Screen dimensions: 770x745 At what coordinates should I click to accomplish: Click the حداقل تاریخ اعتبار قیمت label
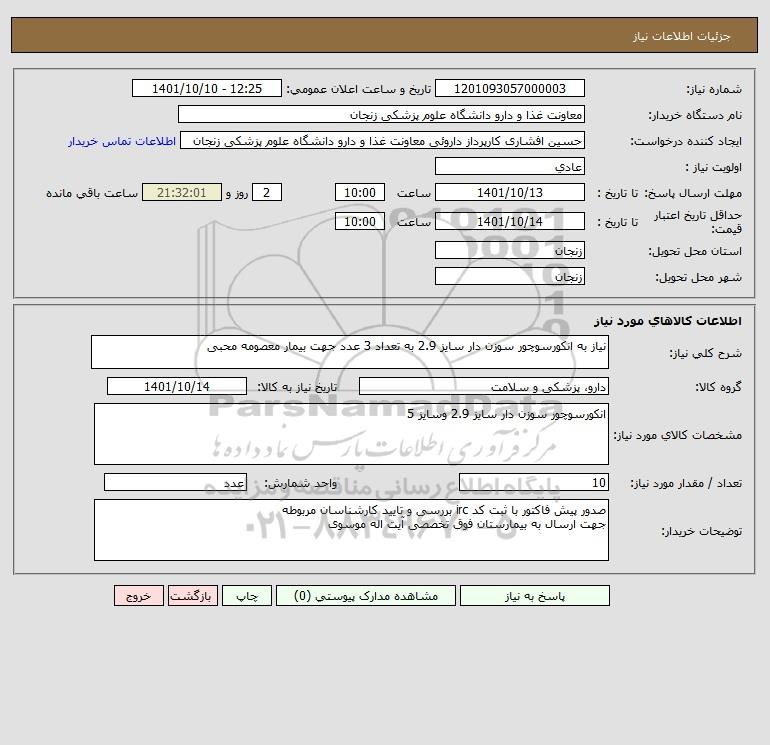tap(696, 222)
